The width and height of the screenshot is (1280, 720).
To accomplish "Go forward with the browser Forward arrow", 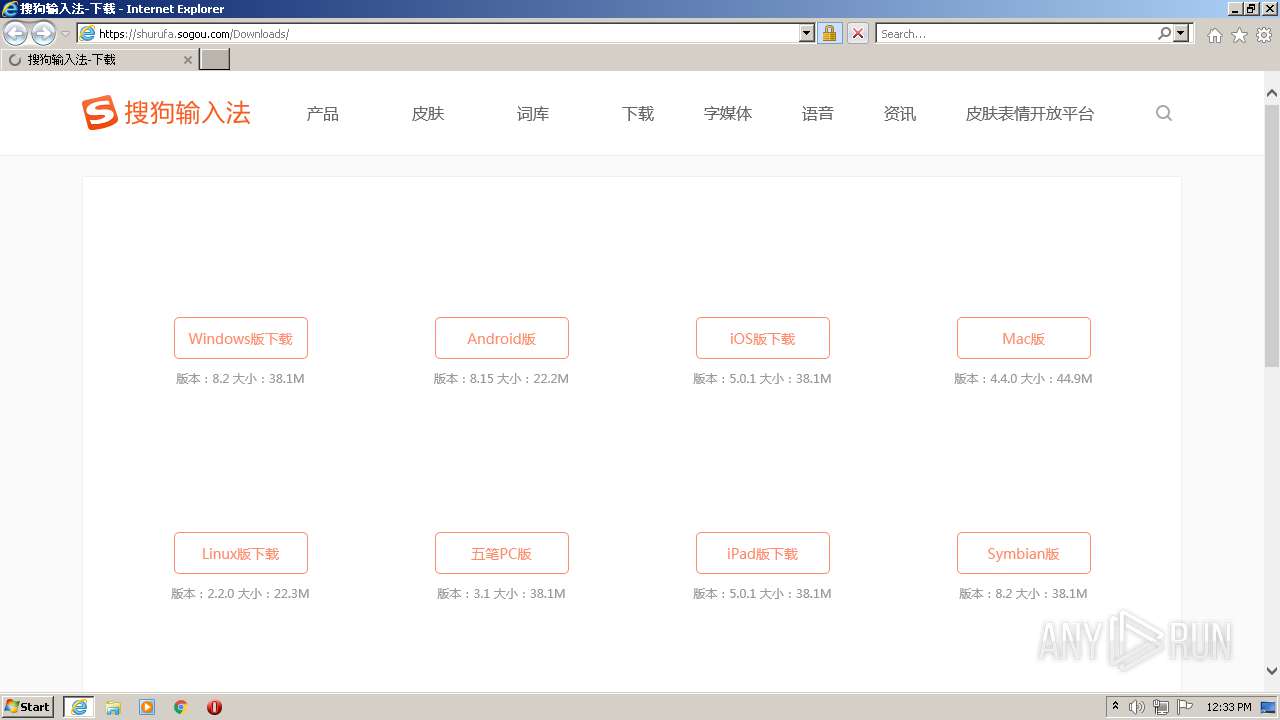I will click(x=43, y=34).
